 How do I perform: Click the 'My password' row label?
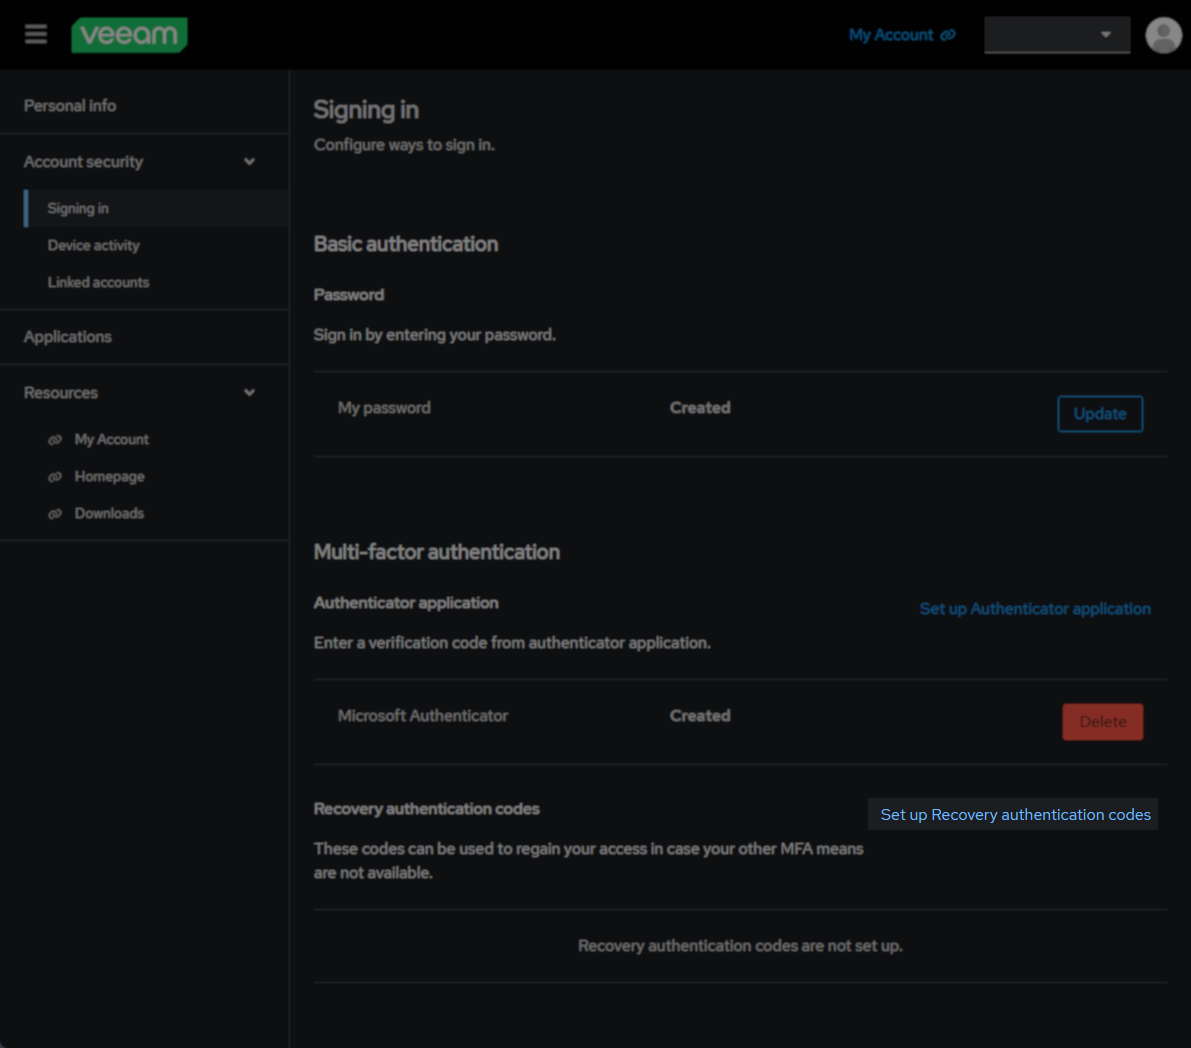click(384, 408)
